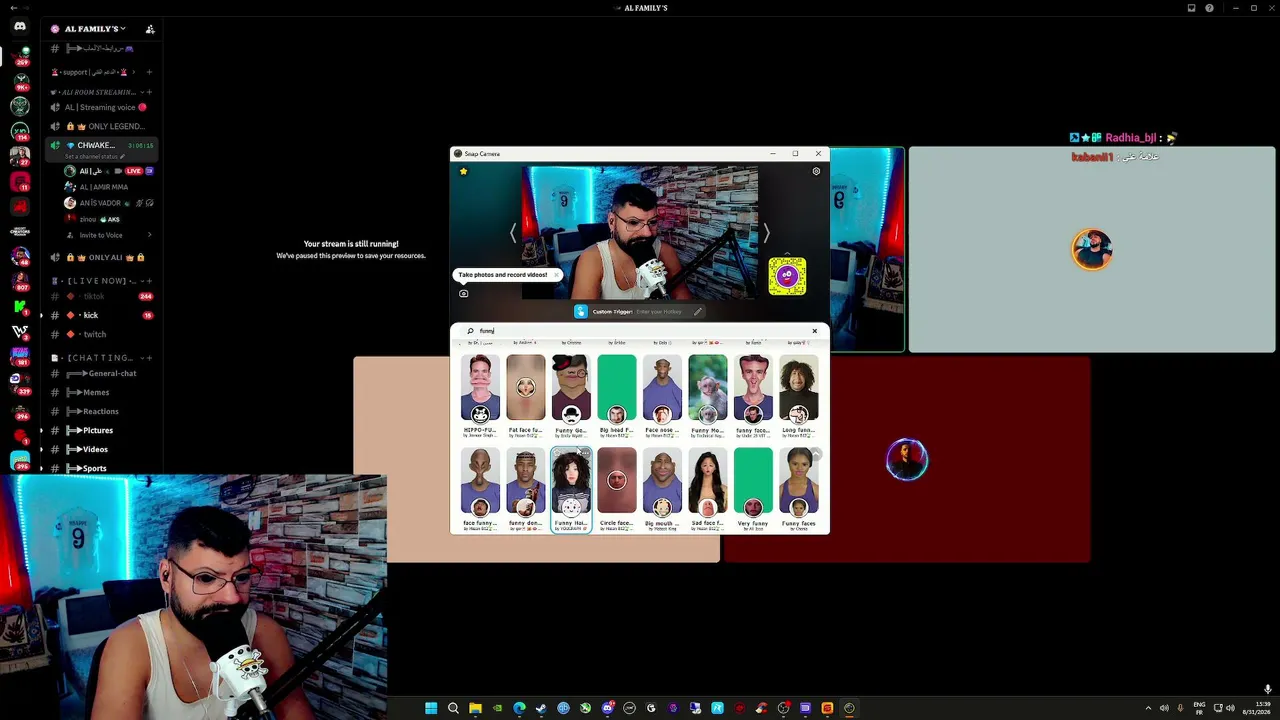Clear the lens search with the X
The width and height of the screenshot is (1280, 720).
pos(814,331)
